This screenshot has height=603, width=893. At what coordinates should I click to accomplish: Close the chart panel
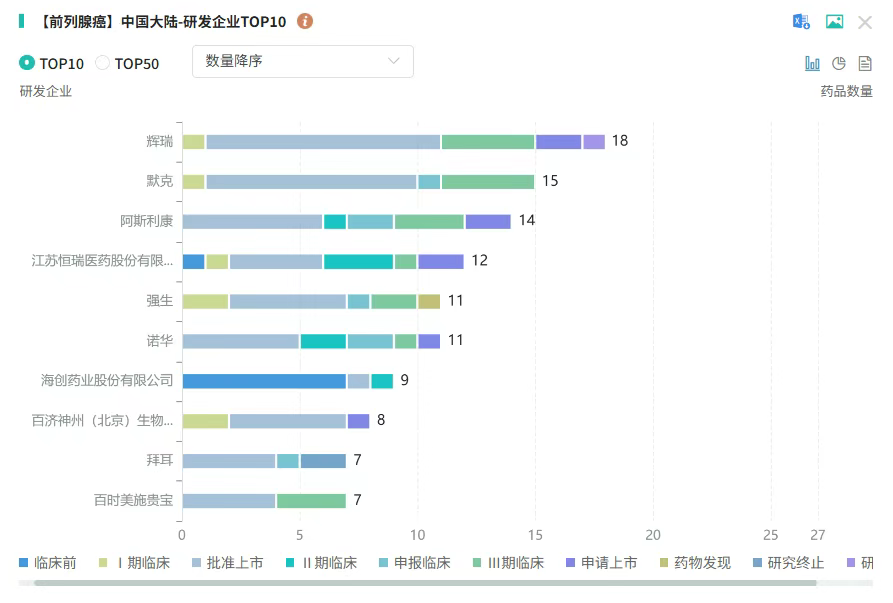point(865,22)
